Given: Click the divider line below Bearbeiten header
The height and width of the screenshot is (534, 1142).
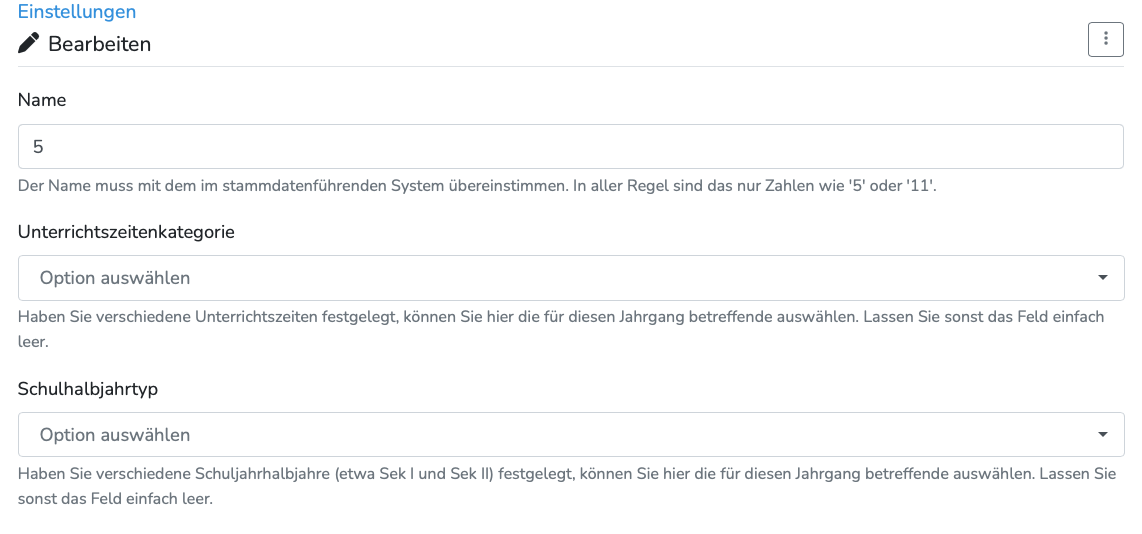Looking at the screenshot, I should click(x=570, y=66).
